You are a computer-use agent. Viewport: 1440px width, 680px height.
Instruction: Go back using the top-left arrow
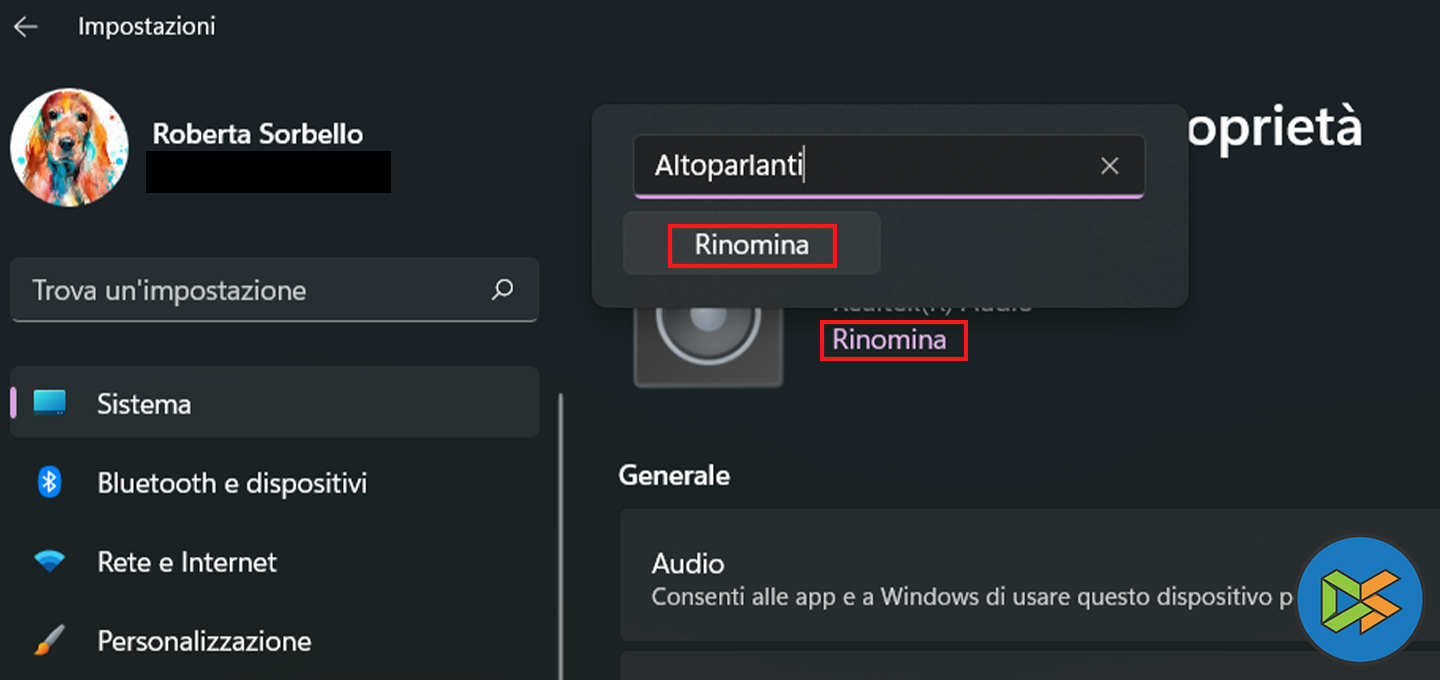tap(25, 27)
